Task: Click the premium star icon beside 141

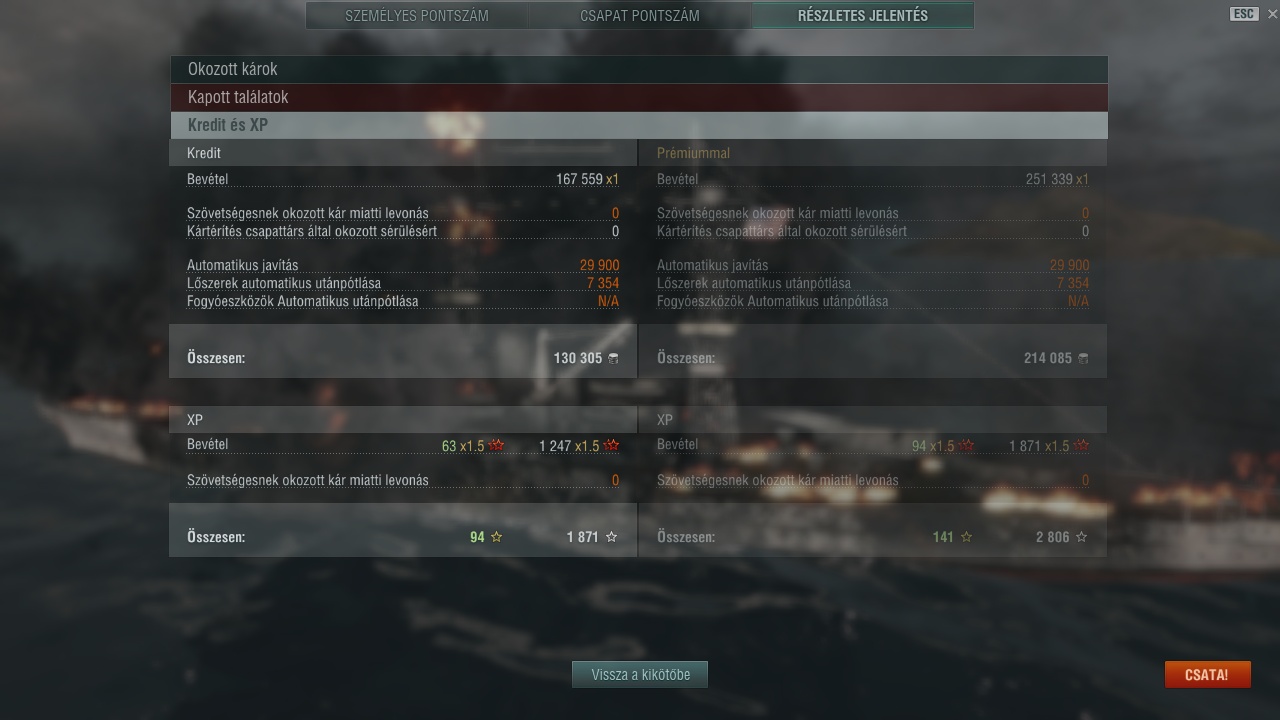Action: click(x=966, y=537)
